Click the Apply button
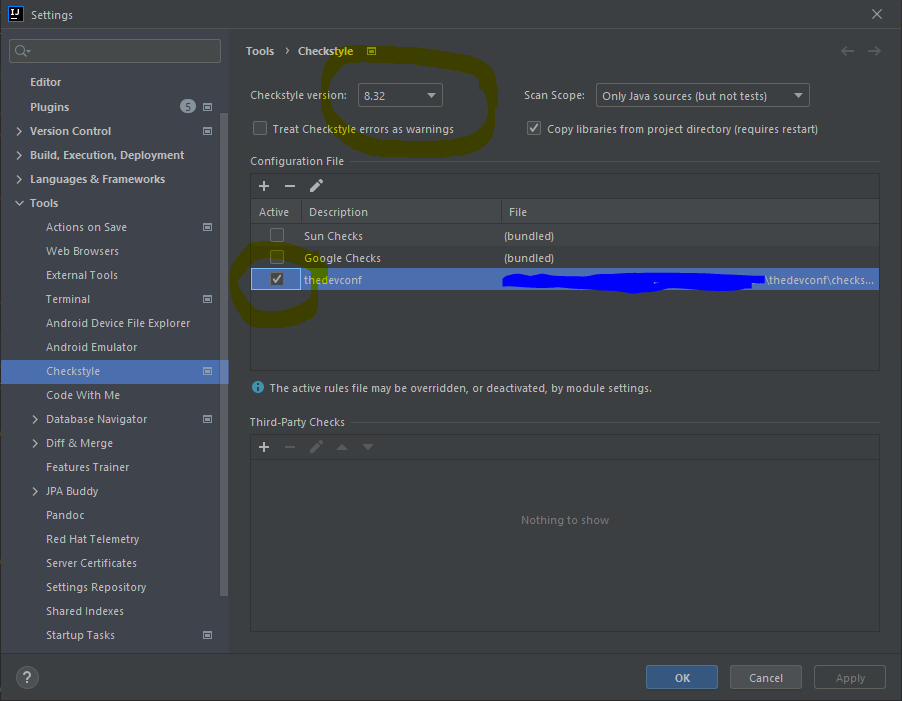The image size is (902, 701). [850, 677]
